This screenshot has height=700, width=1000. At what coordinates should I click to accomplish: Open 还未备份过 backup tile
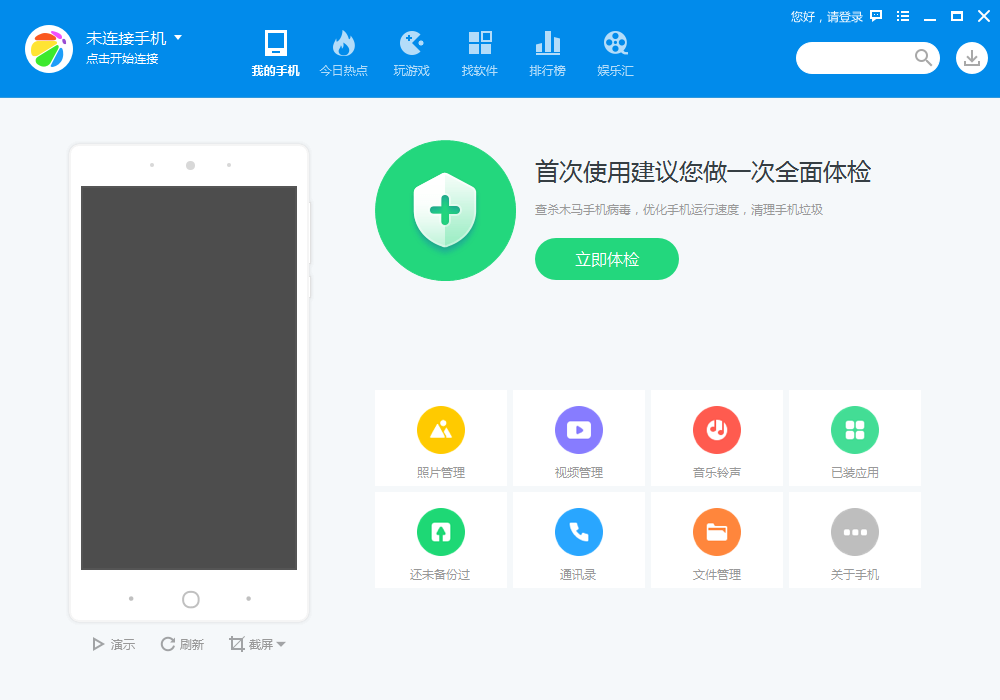pyautogui.click(x=441, y=540)
